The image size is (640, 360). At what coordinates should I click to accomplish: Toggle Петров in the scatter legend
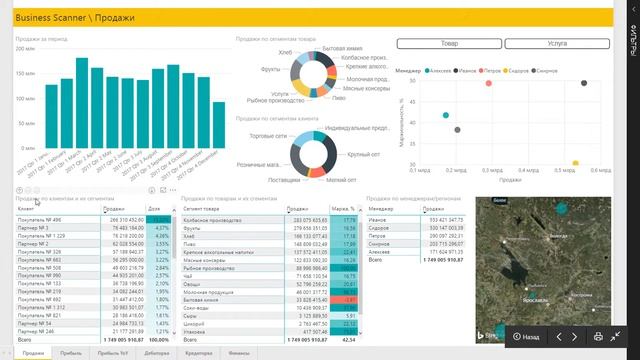[490, 71]
